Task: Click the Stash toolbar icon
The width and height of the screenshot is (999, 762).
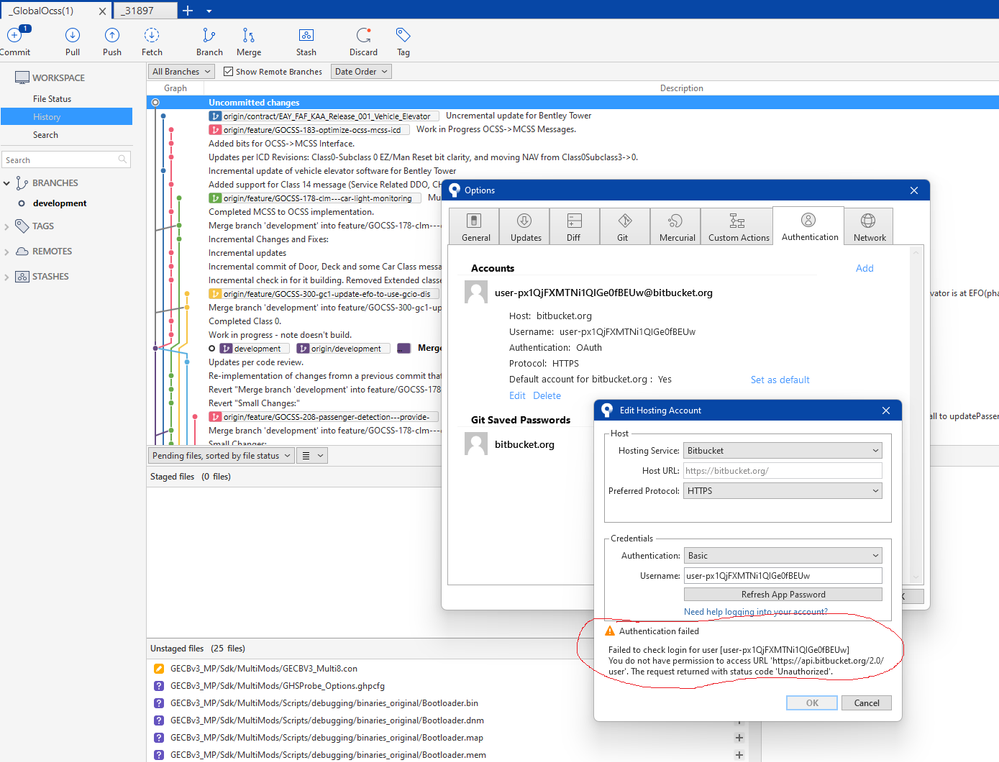Action: point(306,41)
